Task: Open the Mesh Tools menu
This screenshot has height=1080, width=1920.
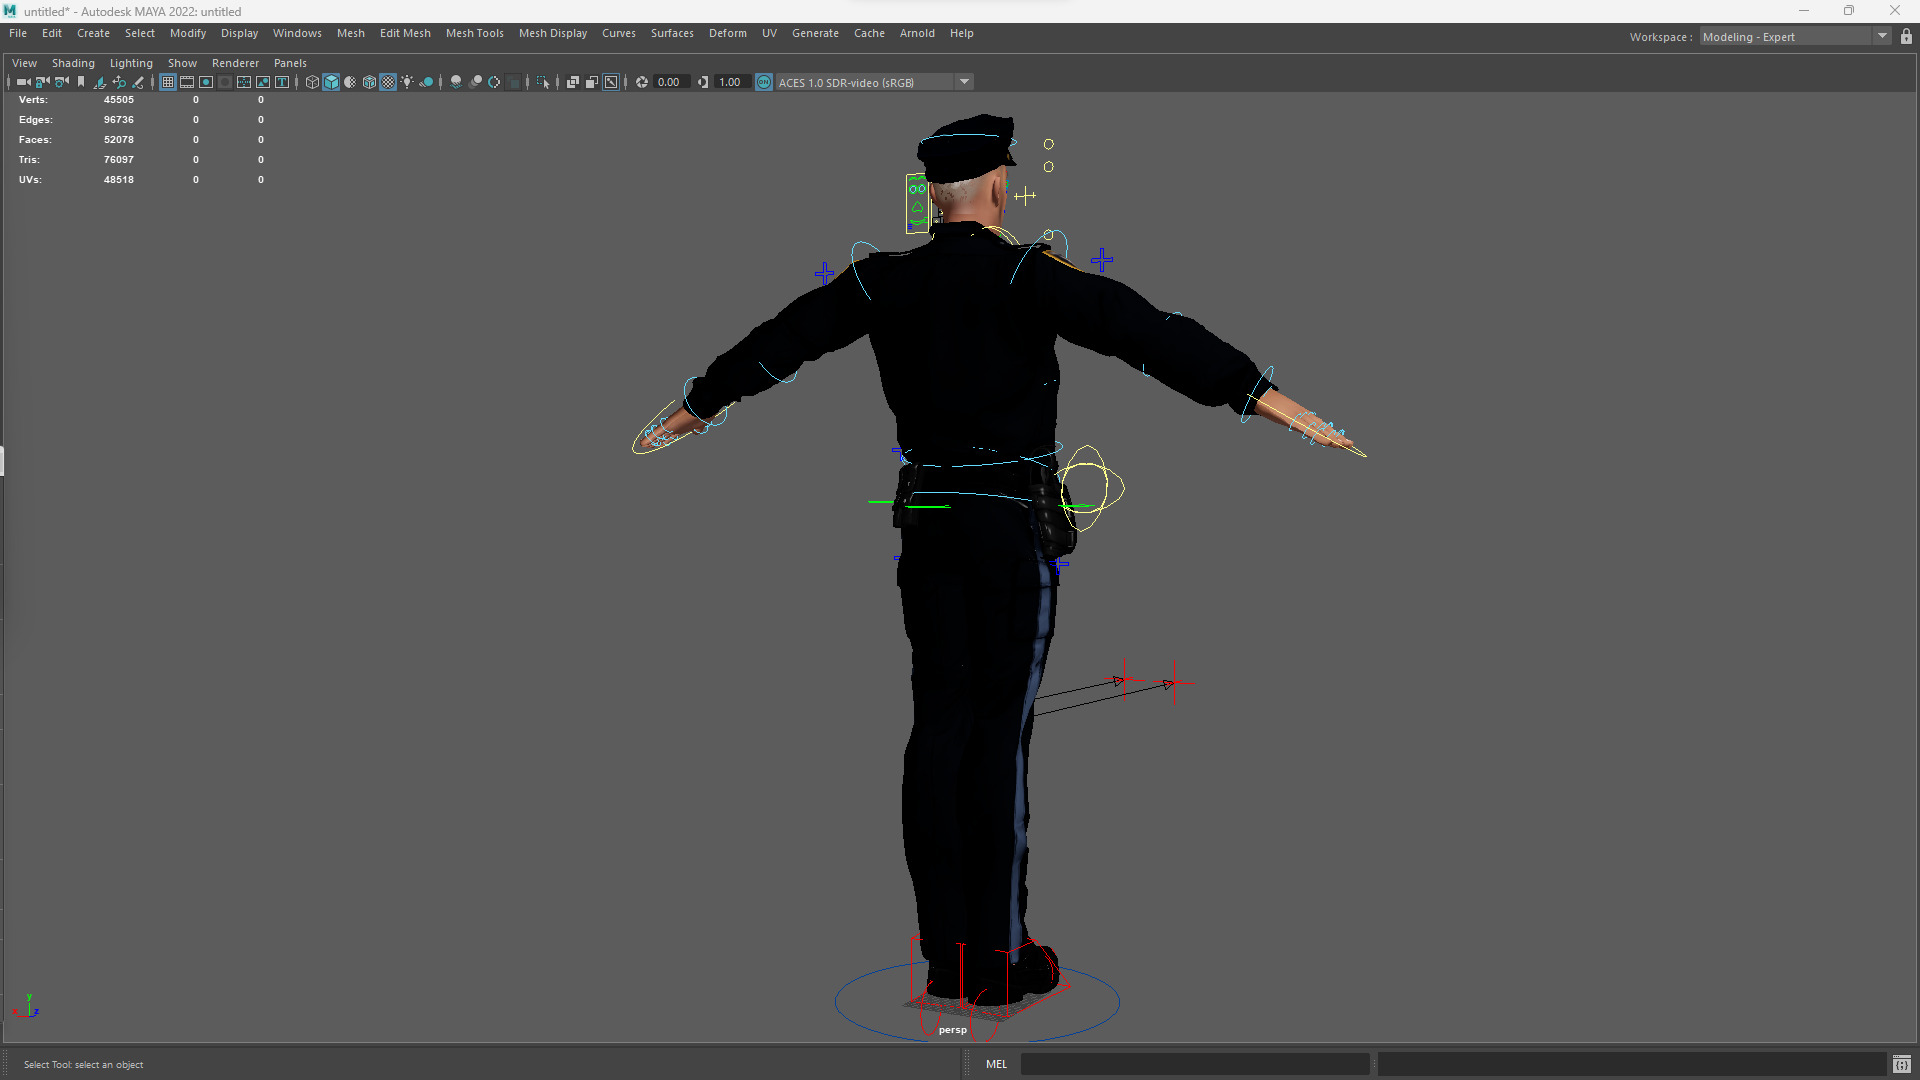Action: 474,33
